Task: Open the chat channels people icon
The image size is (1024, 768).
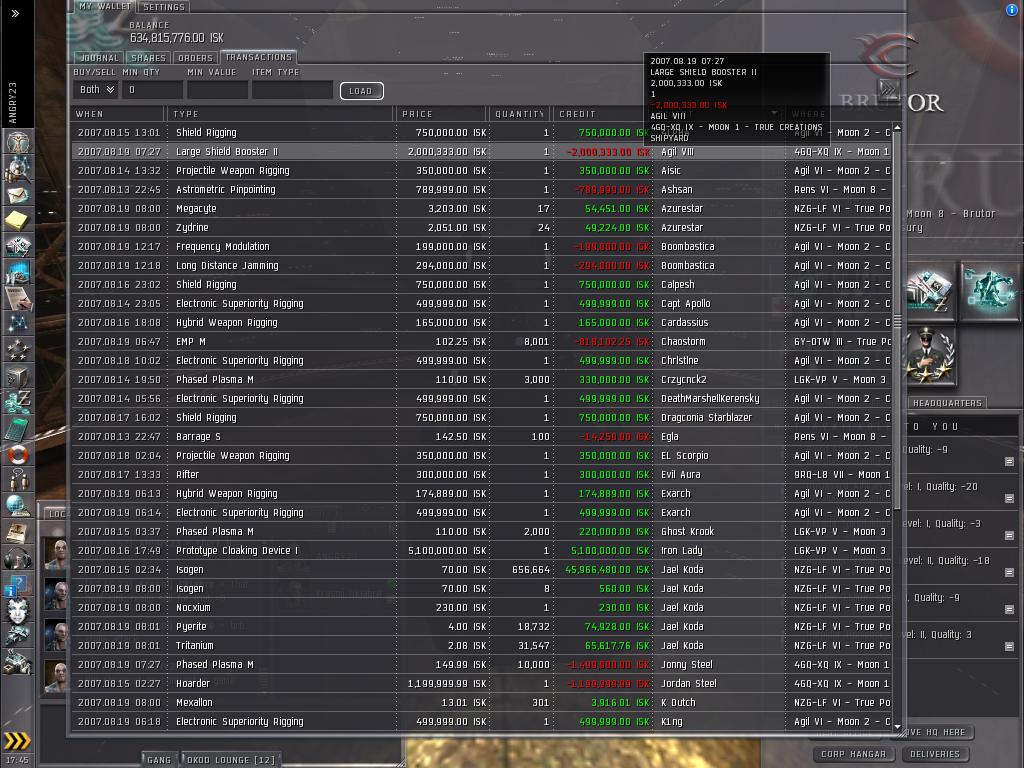Action: (x=17, y=479)
